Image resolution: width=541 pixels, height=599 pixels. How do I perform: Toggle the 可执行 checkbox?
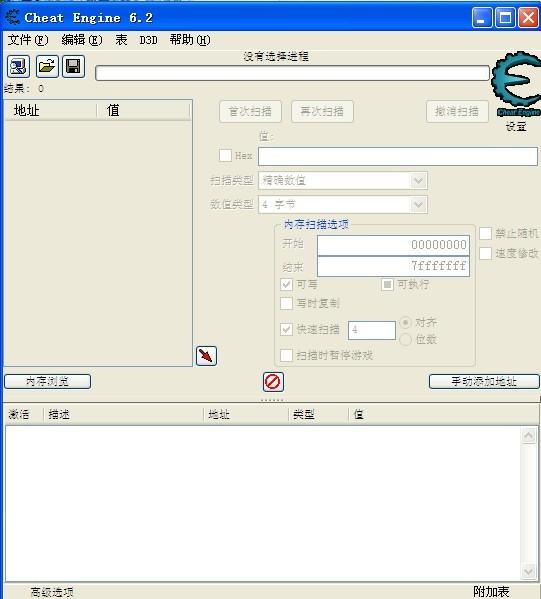click(x=387, y=284)
